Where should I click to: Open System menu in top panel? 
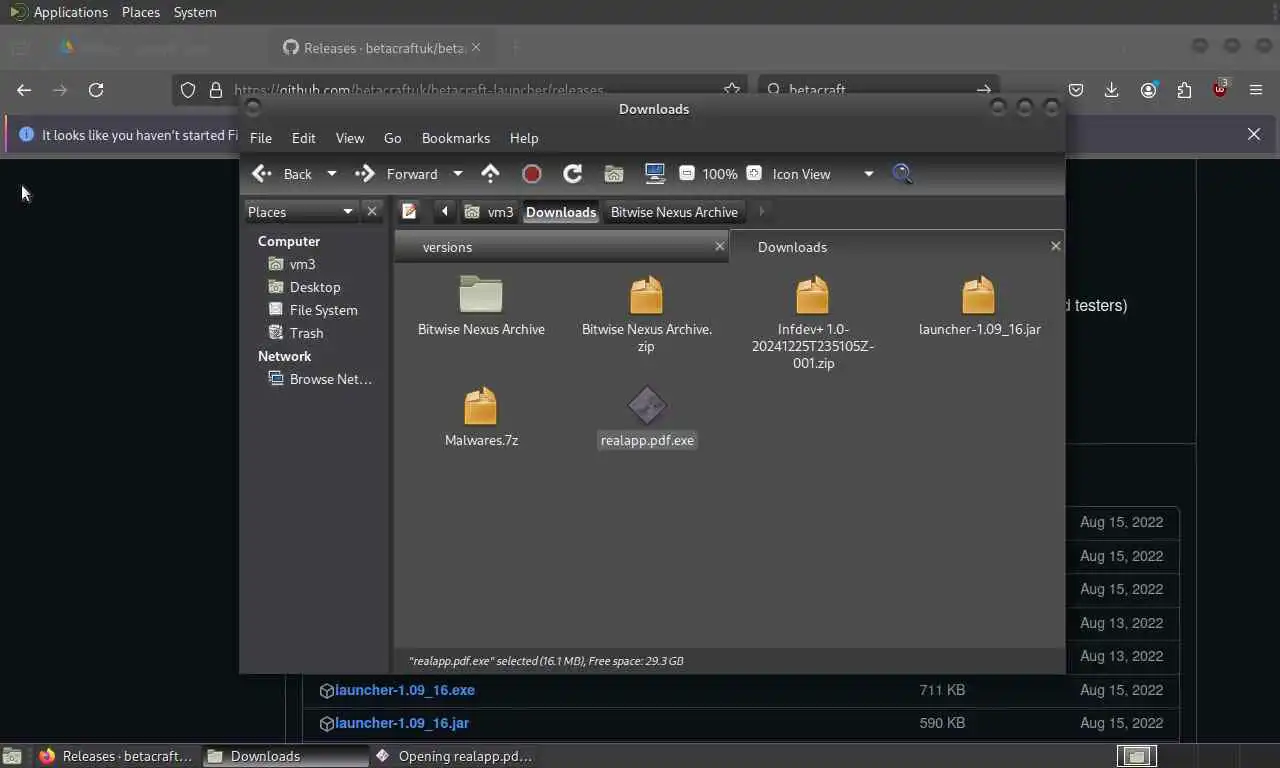pyautogui.click(x=195, y=12)
